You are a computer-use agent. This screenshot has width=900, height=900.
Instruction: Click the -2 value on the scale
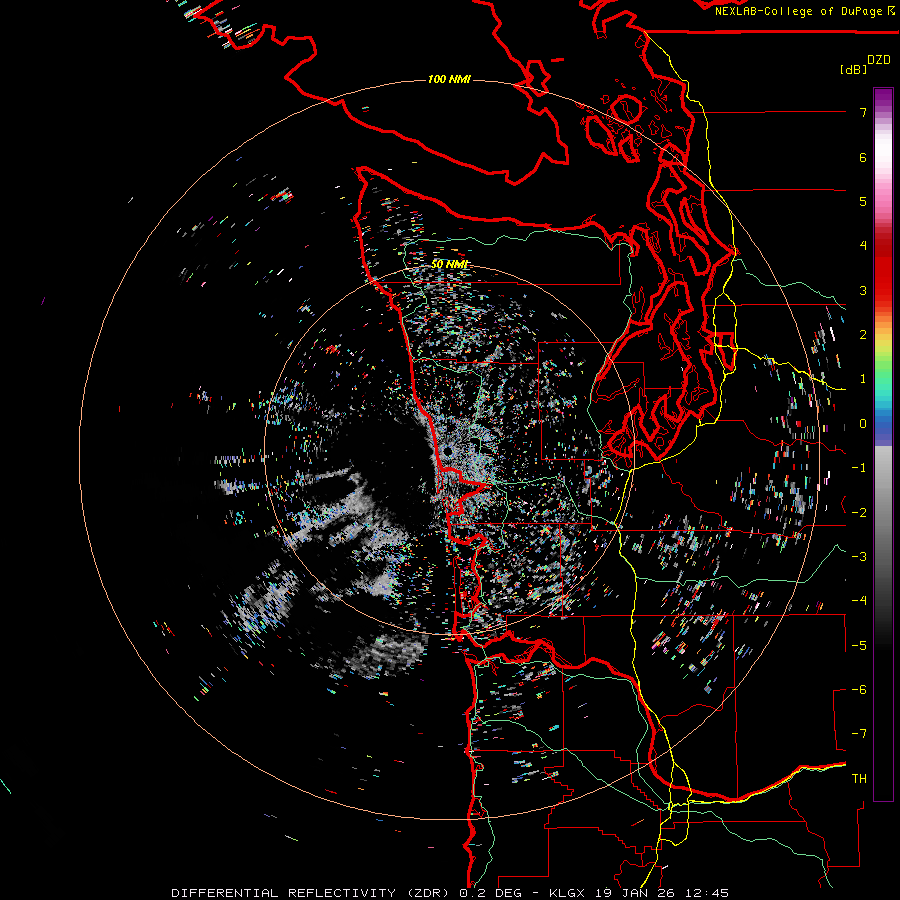[859, 513]
